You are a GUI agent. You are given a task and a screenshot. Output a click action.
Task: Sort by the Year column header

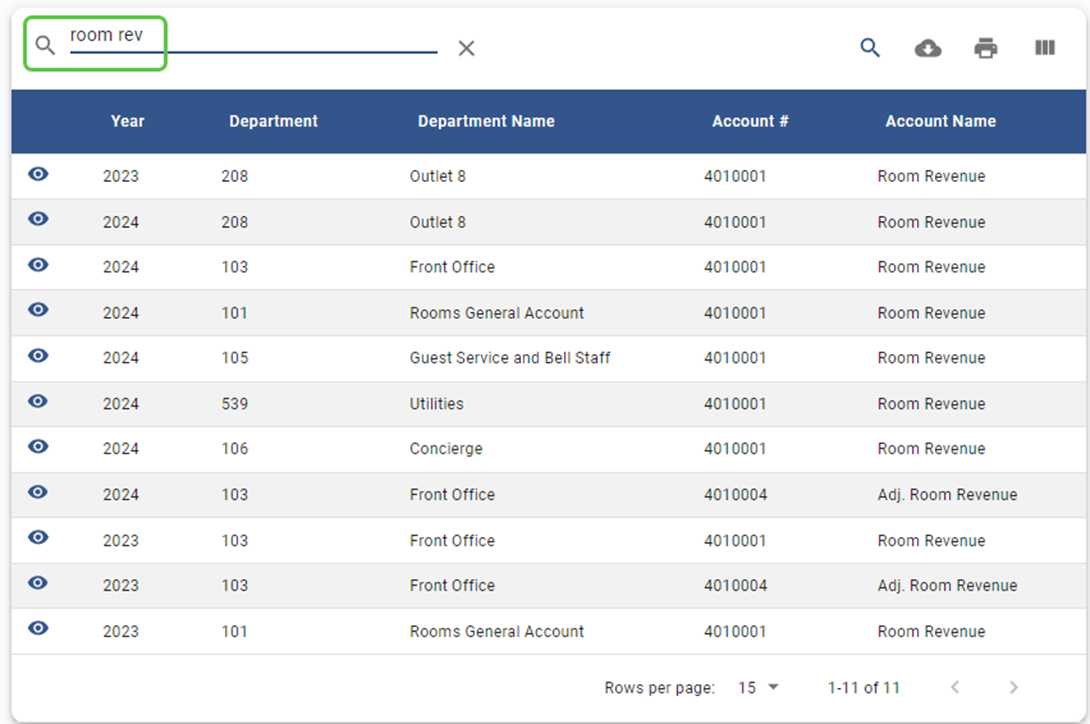(x=127, y=121)
